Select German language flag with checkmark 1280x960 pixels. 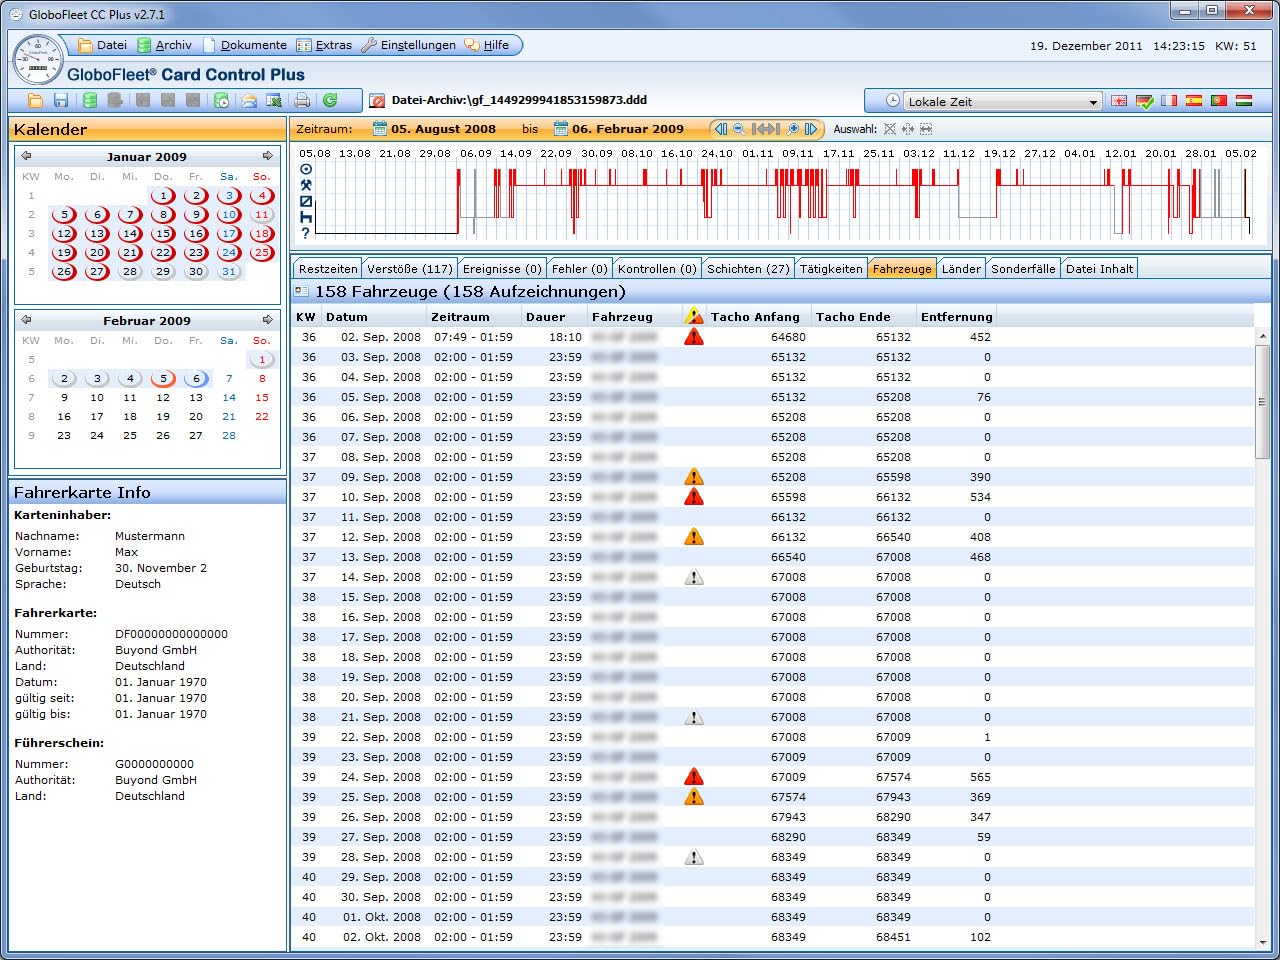(x=1145, y=101)
